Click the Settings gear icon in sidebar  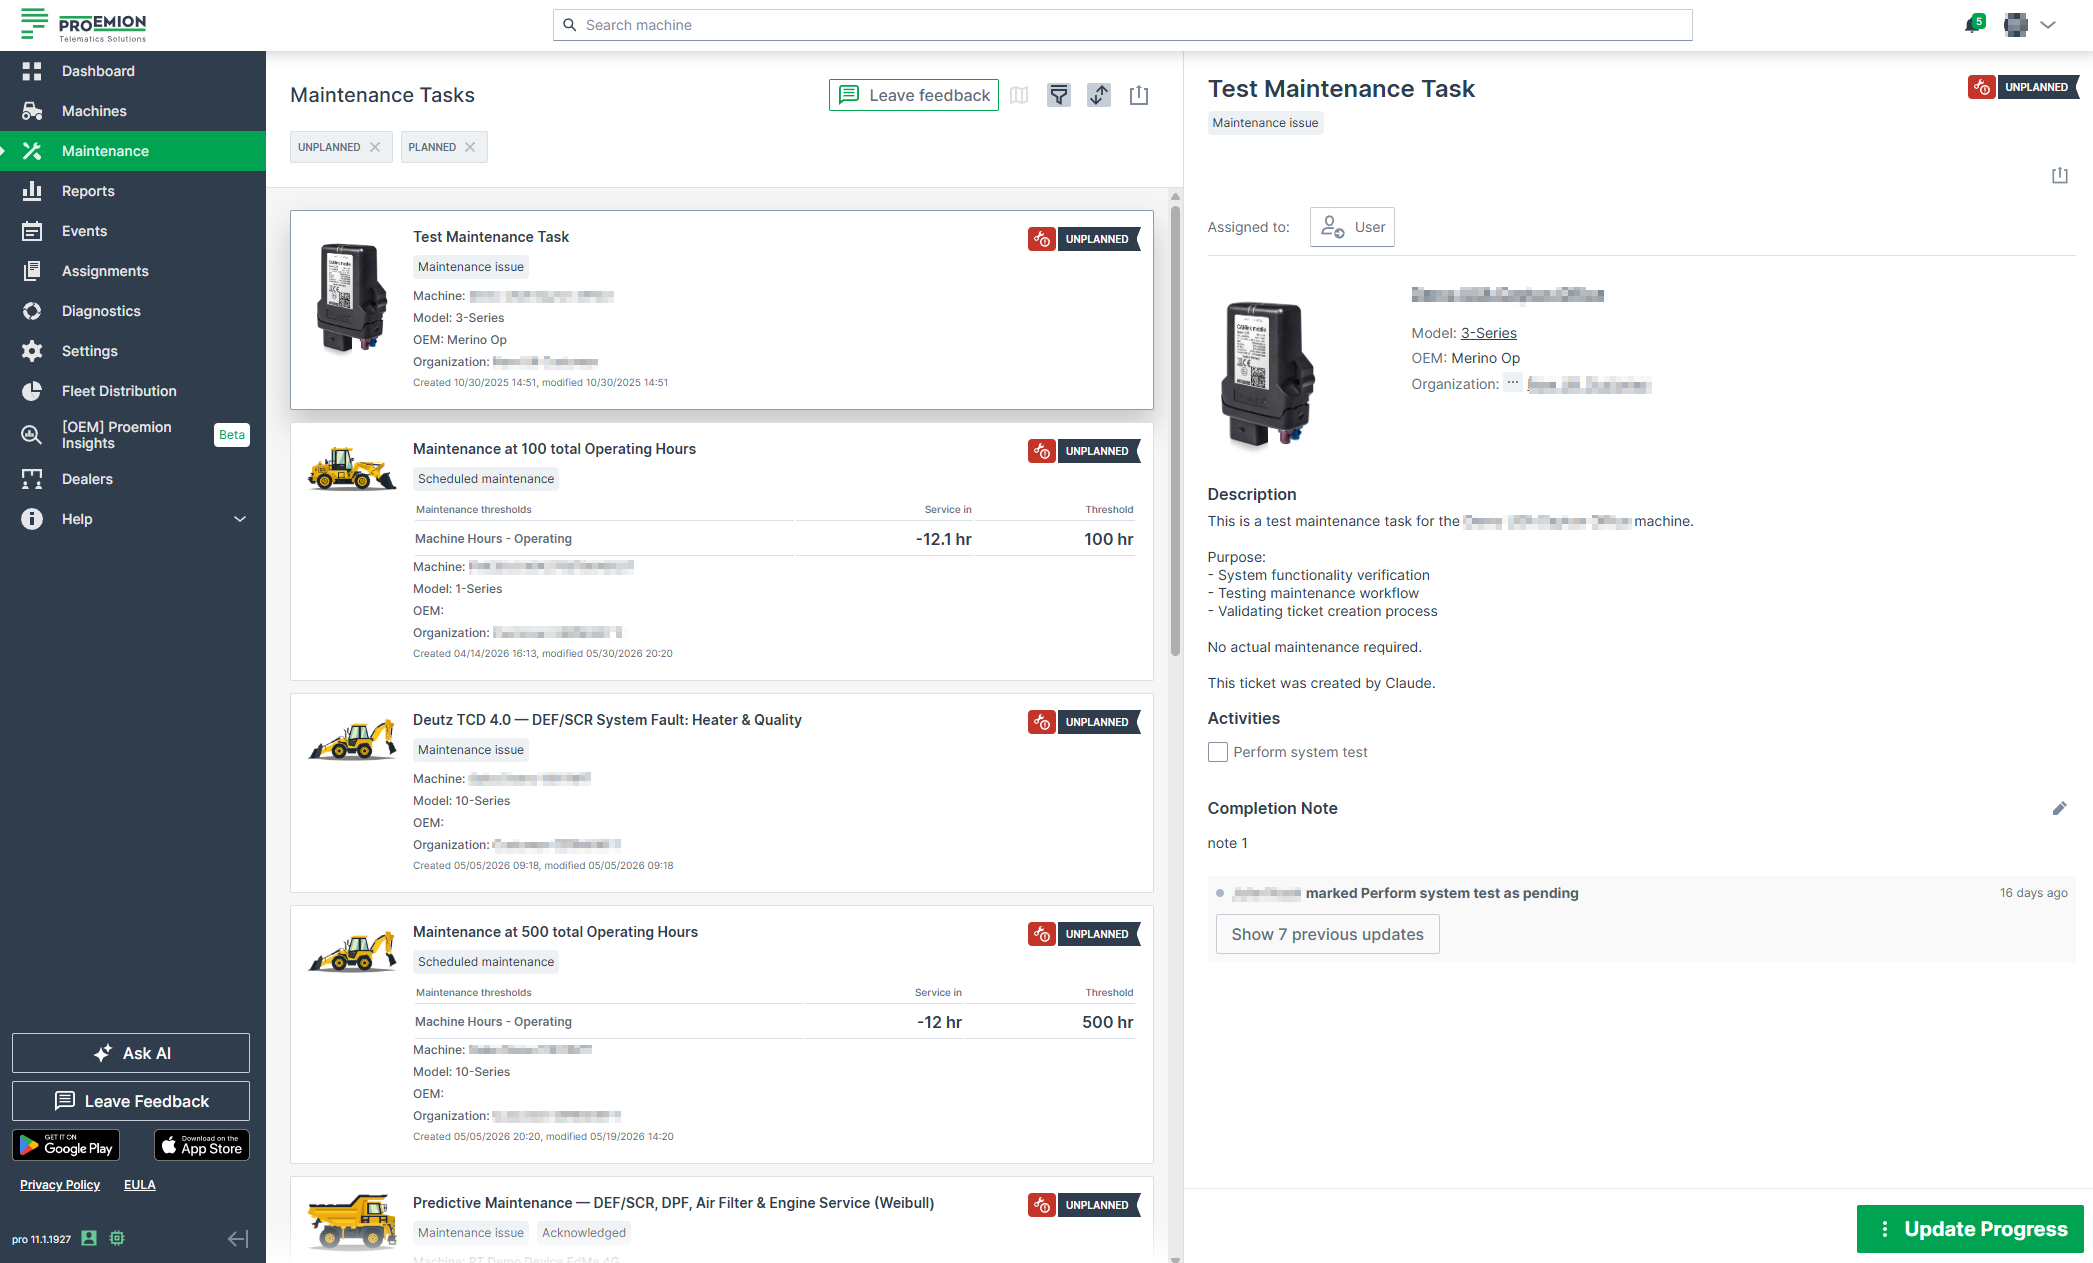[32, 351]
